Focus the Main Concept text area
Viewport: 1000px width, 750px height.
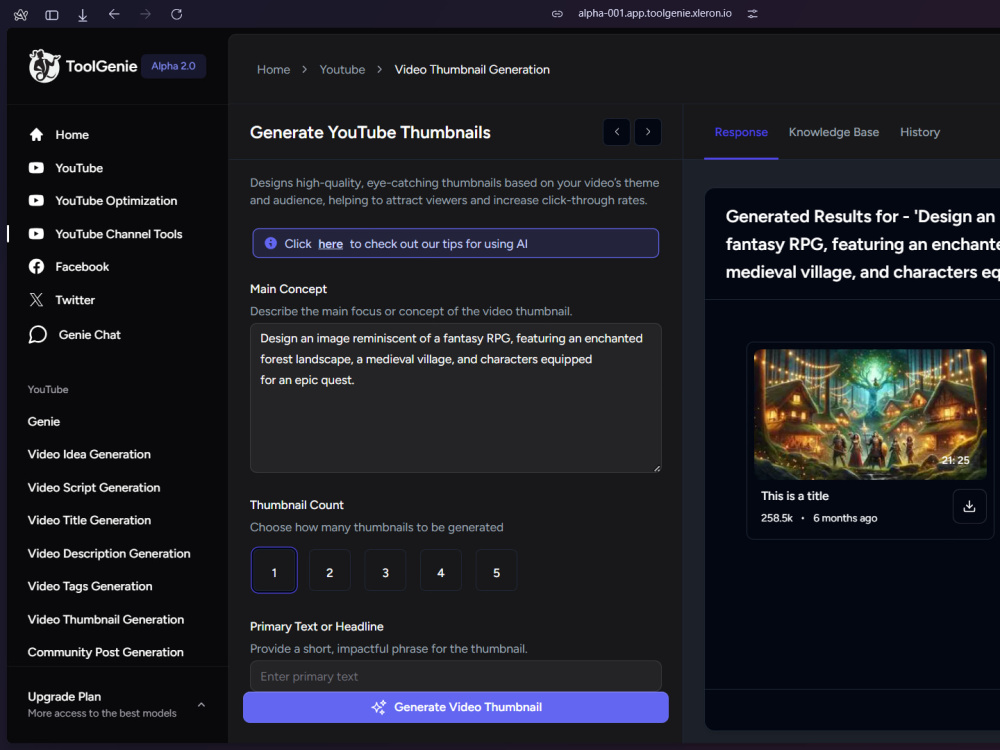pyautogui.click(x=455, y=398)
